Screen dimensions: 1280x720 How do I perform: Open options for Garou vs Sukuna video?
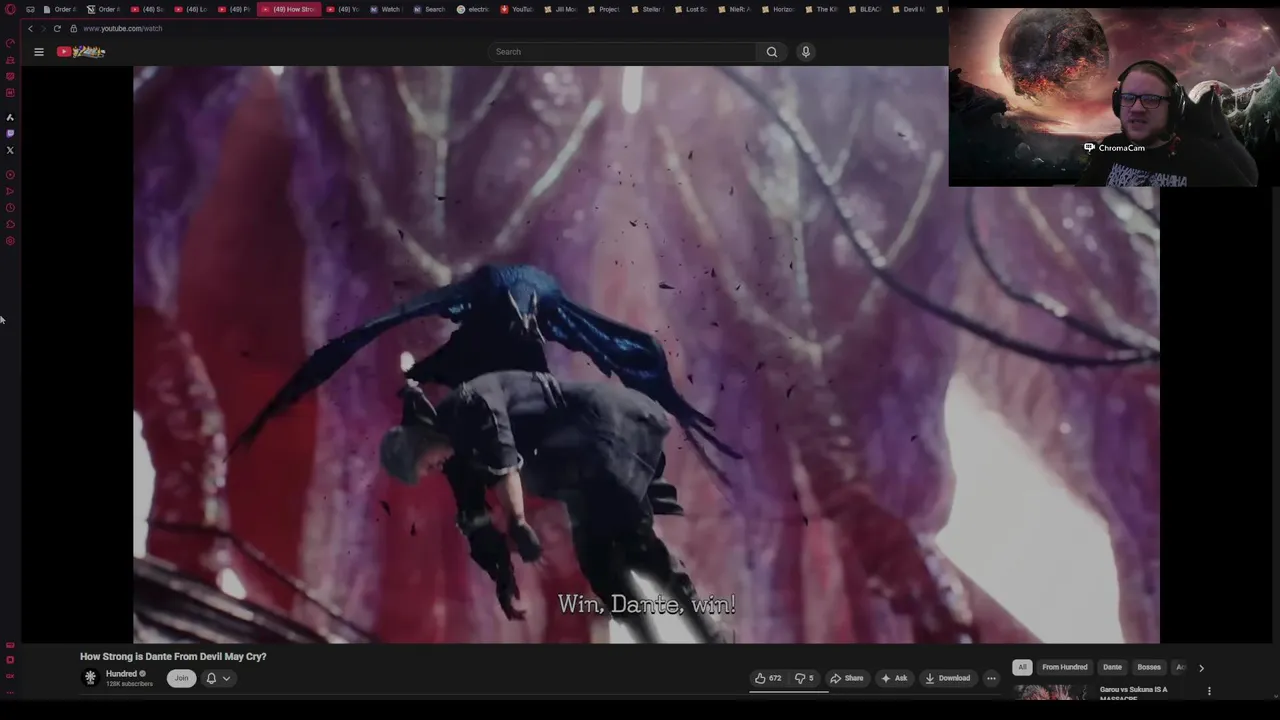[1209, 691]
